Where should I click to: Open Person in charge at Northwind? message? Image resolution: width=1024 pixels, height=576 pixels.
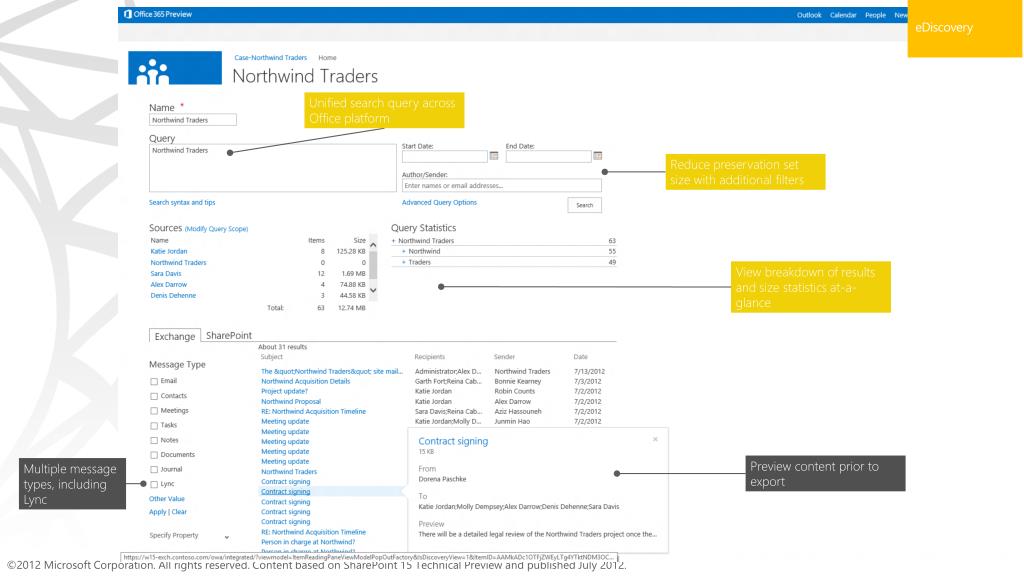(308, 542)
